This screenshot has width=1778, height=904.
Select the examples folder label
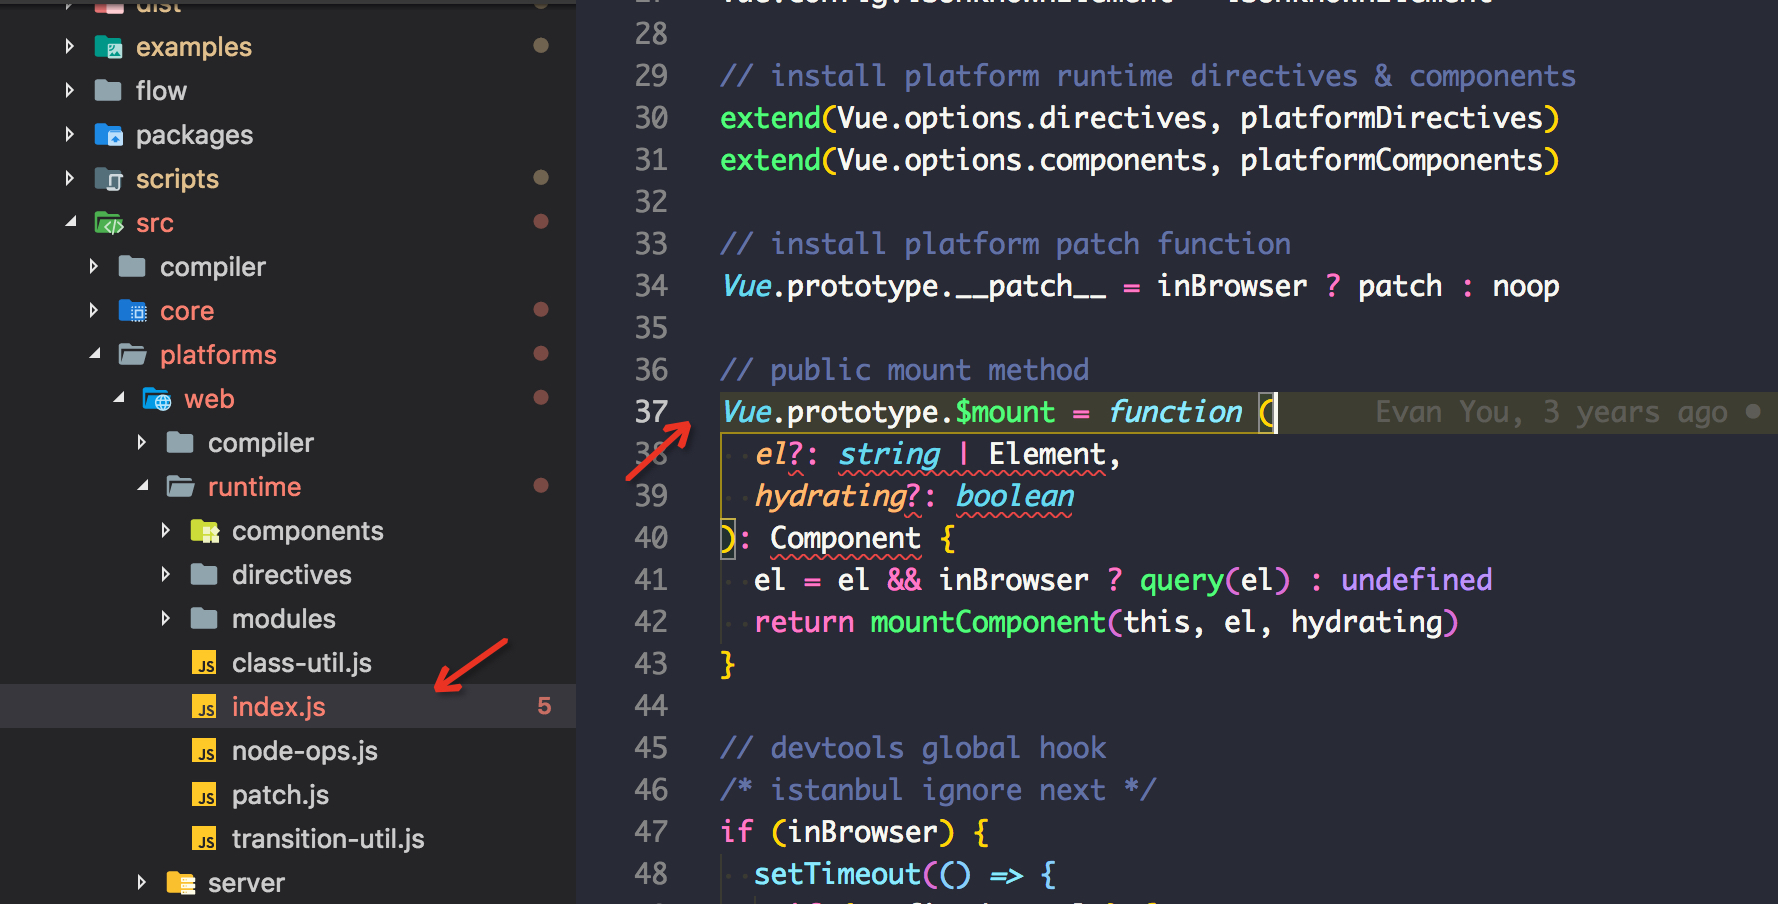[x=194, y=47]
